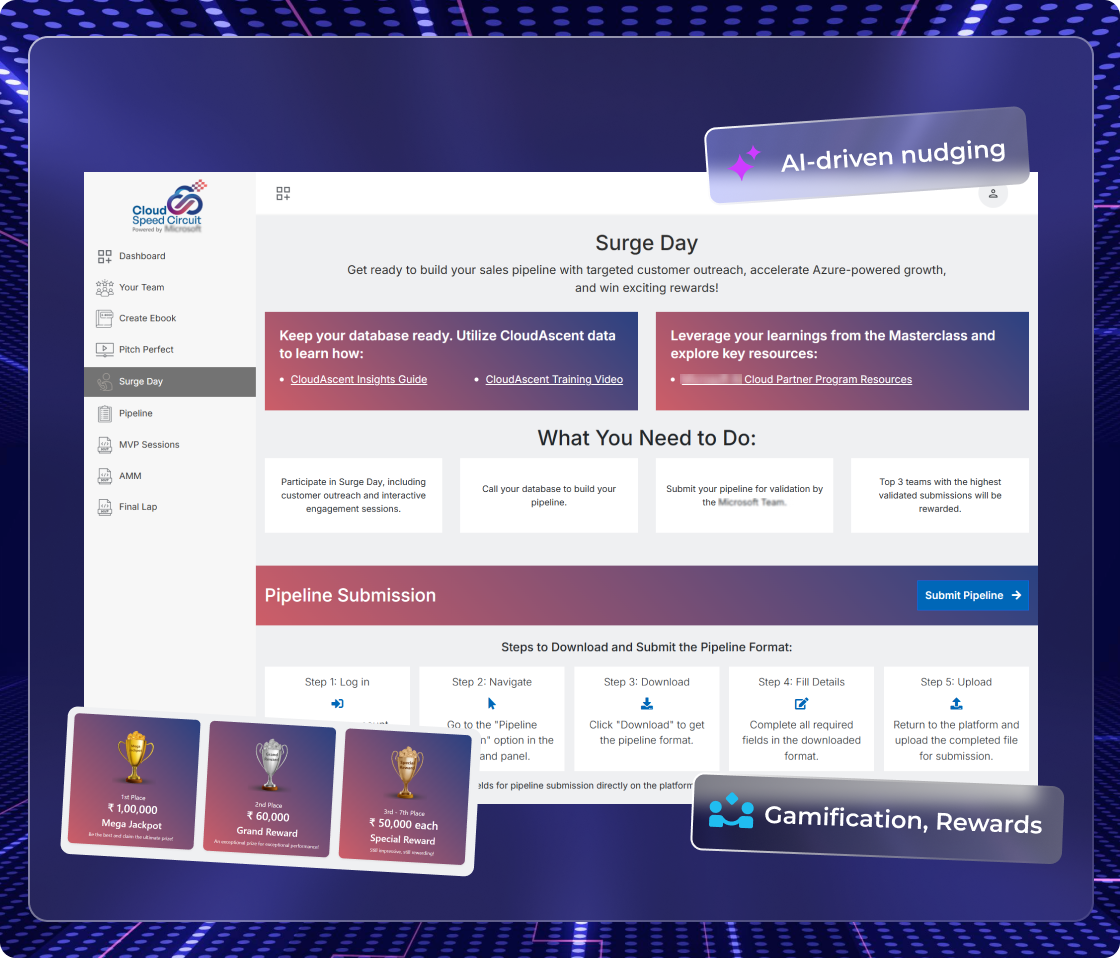The image size is (1120, 958).
Task: Click the Dashboard grid icon in sidebar
Action: click(104, 256)
